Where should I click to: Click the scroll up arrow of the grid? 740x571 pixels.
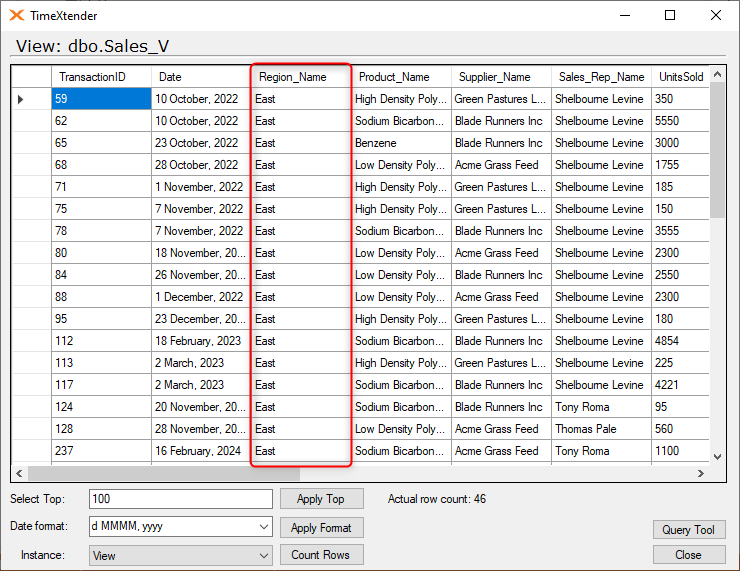coord(717,74)
